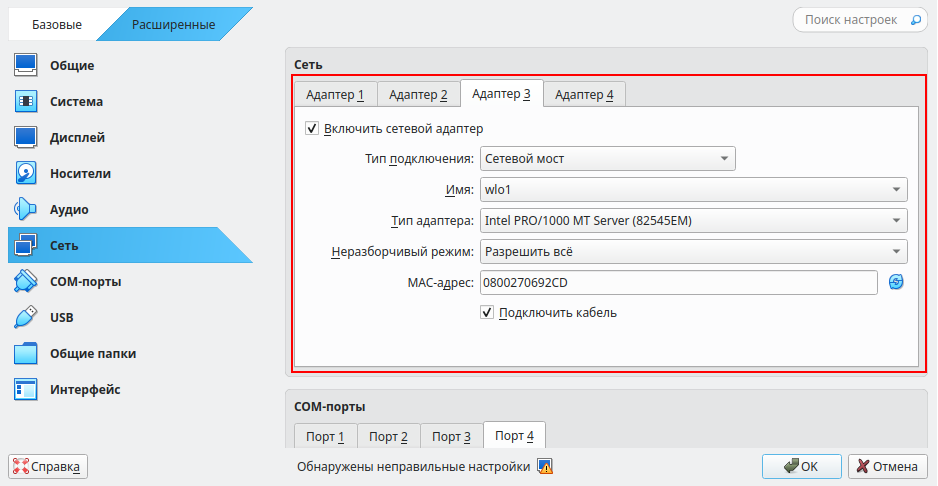Click the invalid settings warning icon
The image size is (938, 486).
click(x=545, y=466)
